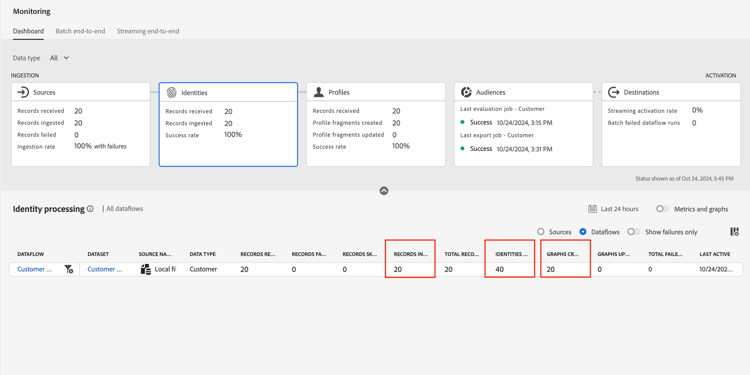Select the Identities card
Image resolution: width=750 pixels, height=375 pixels.
click(228, 124)
